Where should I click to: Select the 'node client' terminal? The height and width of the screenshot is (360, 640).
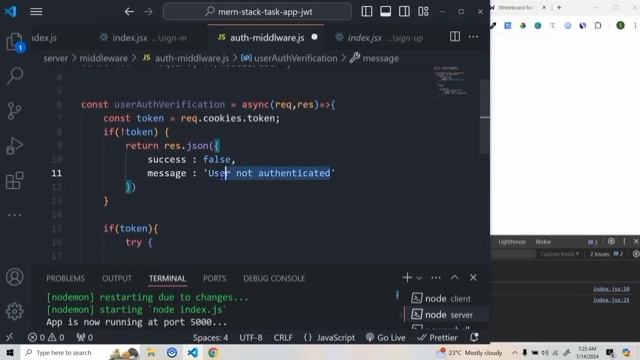click(441, 298)
